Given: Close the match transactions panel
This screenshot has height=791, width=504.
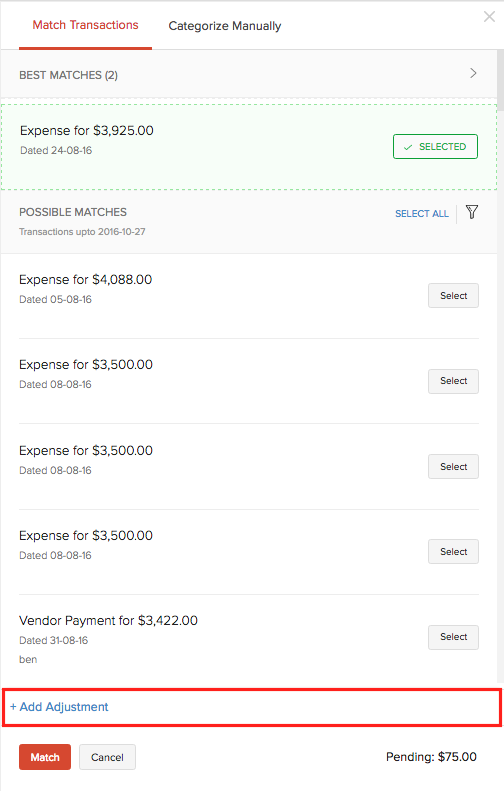Looking at the screenshot, I should click(x=489, y=17).
